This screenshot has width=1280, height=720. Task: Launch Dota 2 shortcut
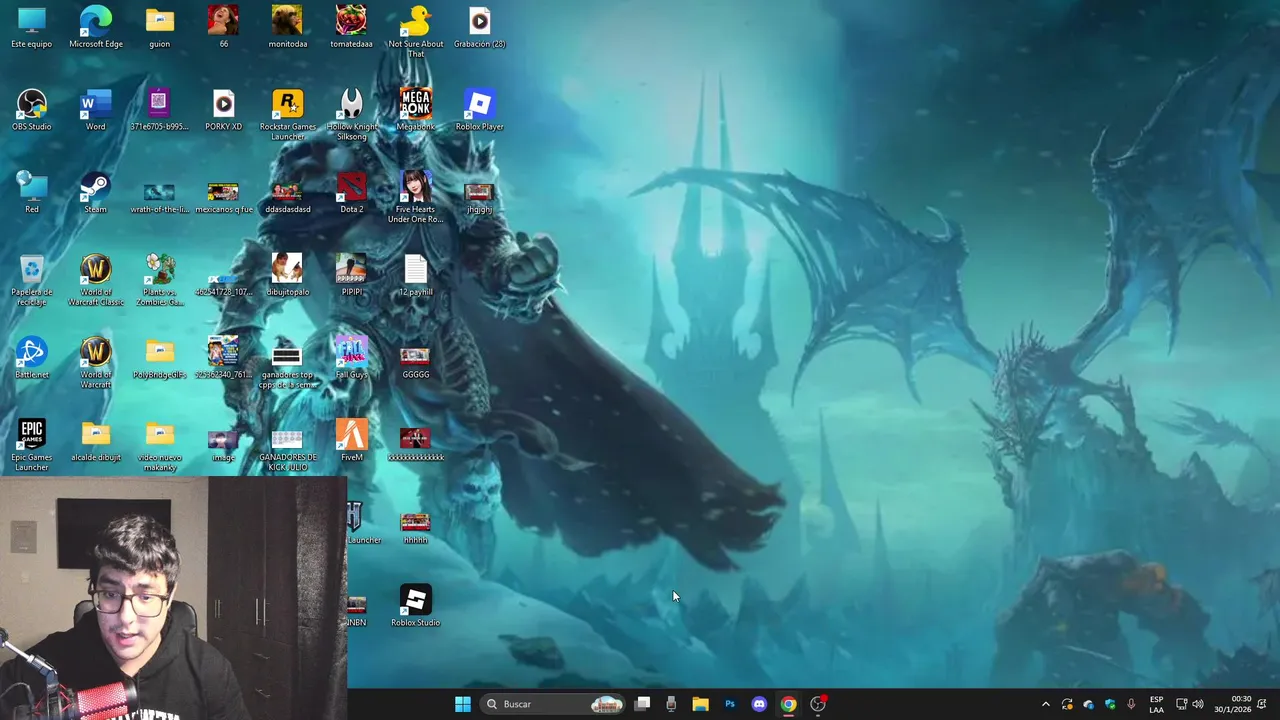351,193
